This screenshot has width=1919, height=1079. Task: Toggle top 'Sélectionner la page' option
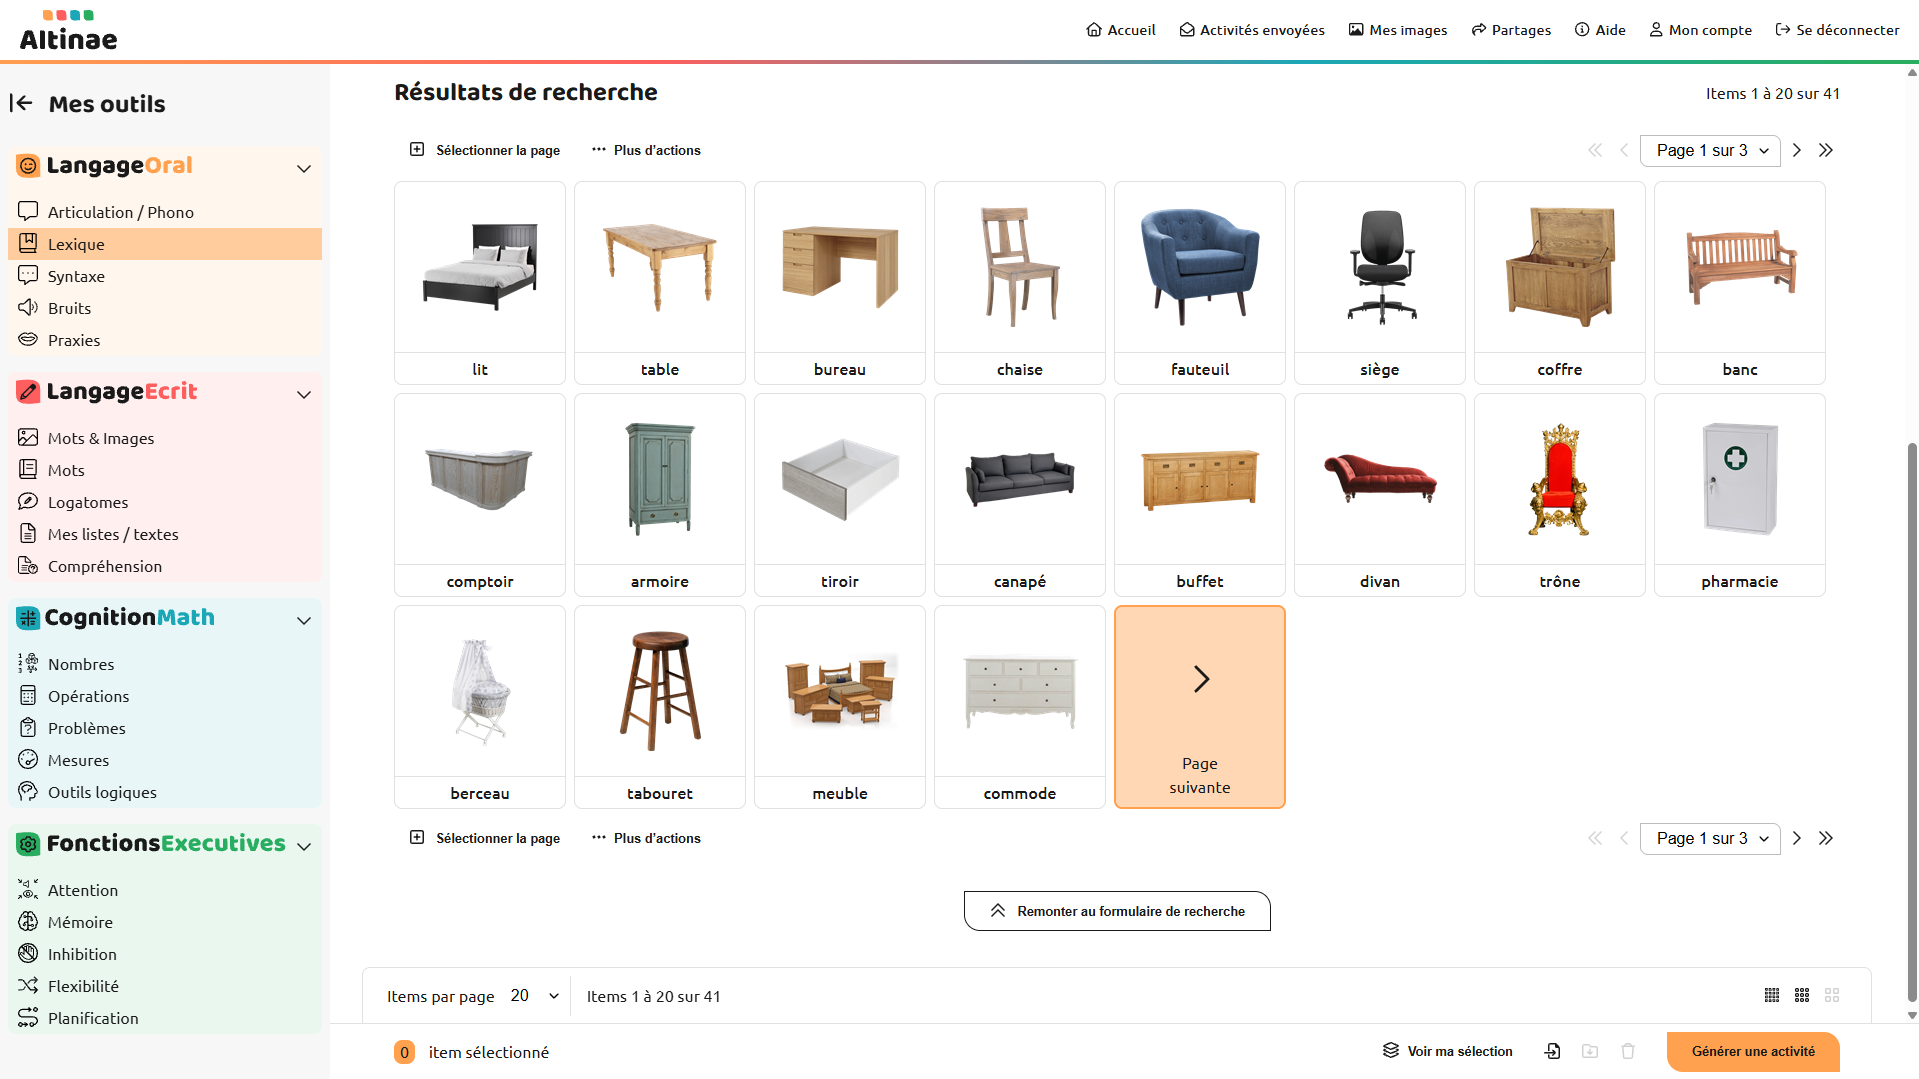(x=485, y=150)
